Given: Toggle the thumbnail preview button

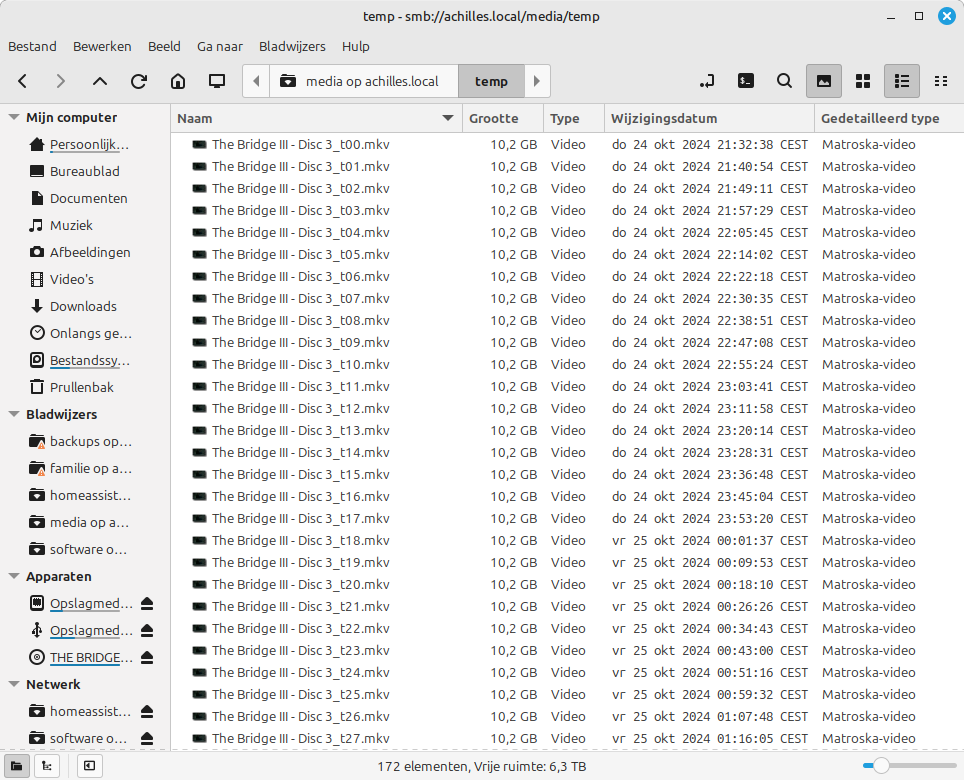Looking at the screenshot, I should 824,81.
